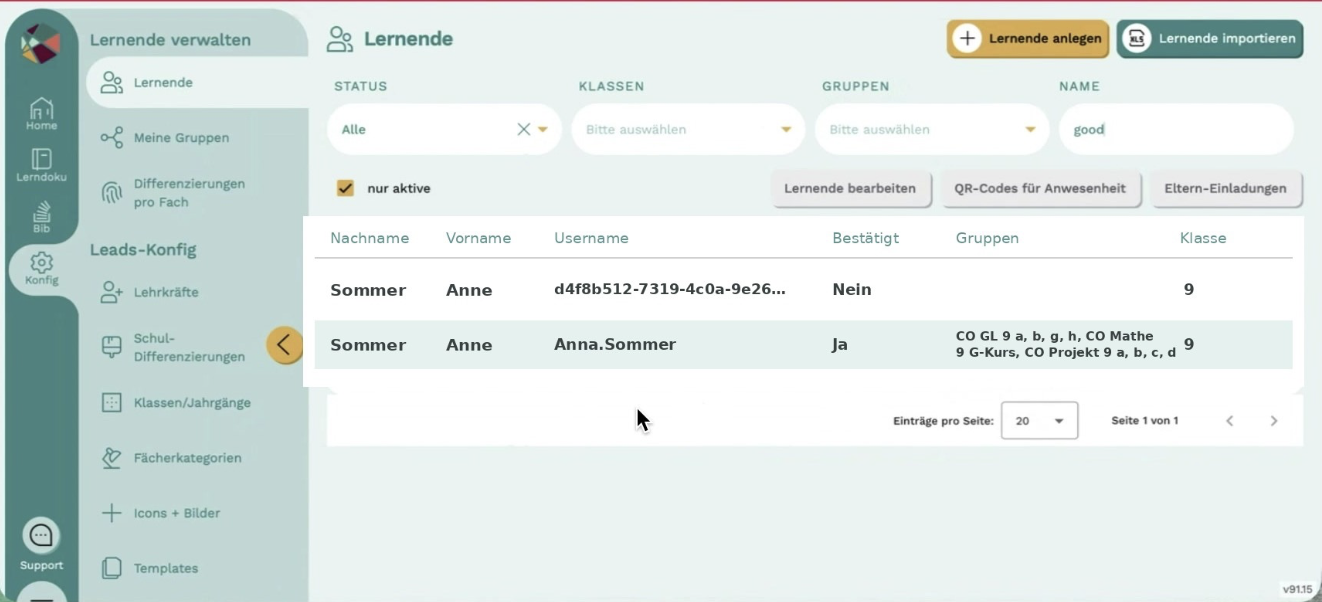Click the fingerprint icon for Differenzierungen pro Fach

tap(112, 193)
